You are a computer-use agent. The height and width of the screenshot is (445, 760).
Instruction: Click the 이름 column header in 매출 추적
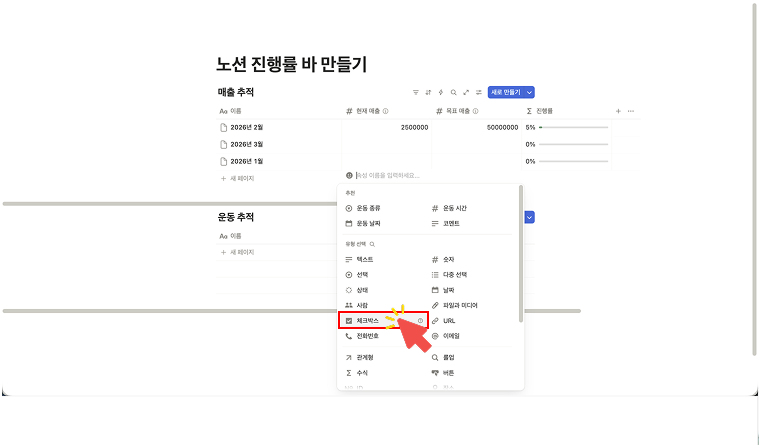(231, 111)
